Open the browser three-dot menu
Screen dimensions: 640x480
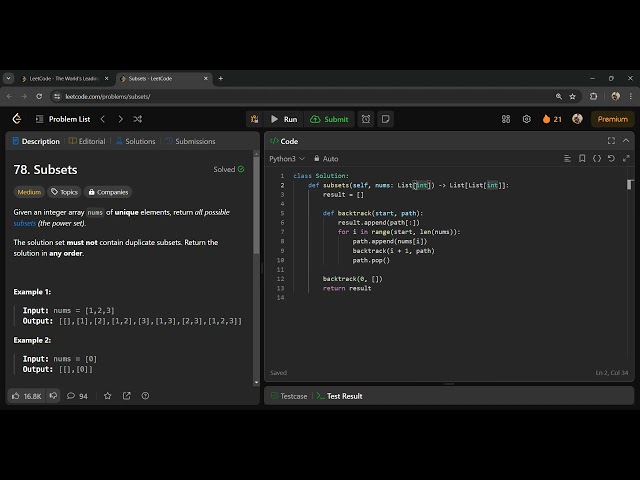[x=631, y=96]
